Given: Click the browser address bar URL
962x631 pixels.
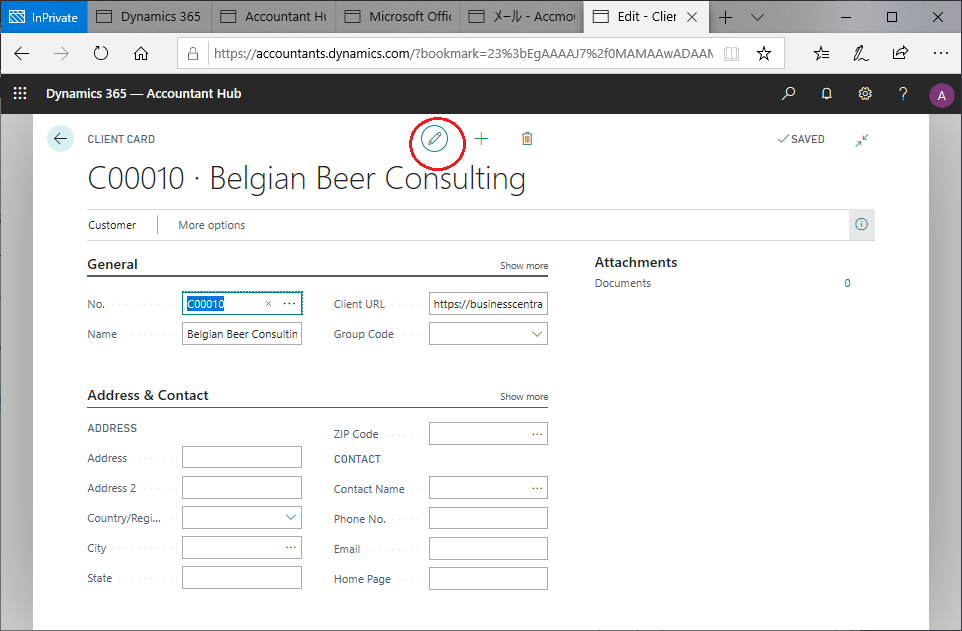Looking at the screenshot, I should 463,54.
